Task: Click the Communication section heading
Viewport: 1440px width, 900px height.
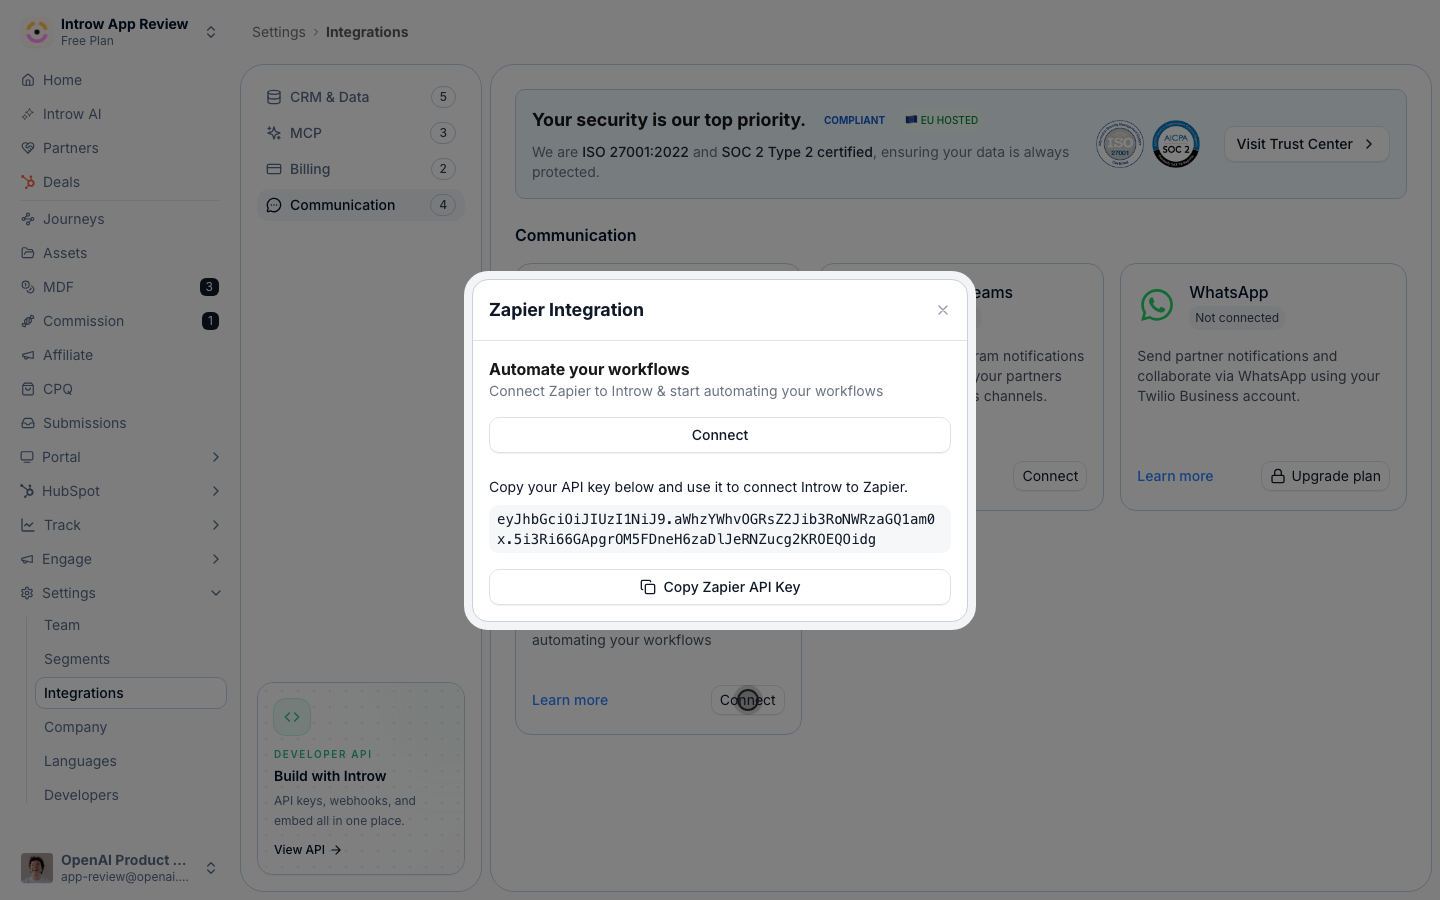Action: point(576,235)
